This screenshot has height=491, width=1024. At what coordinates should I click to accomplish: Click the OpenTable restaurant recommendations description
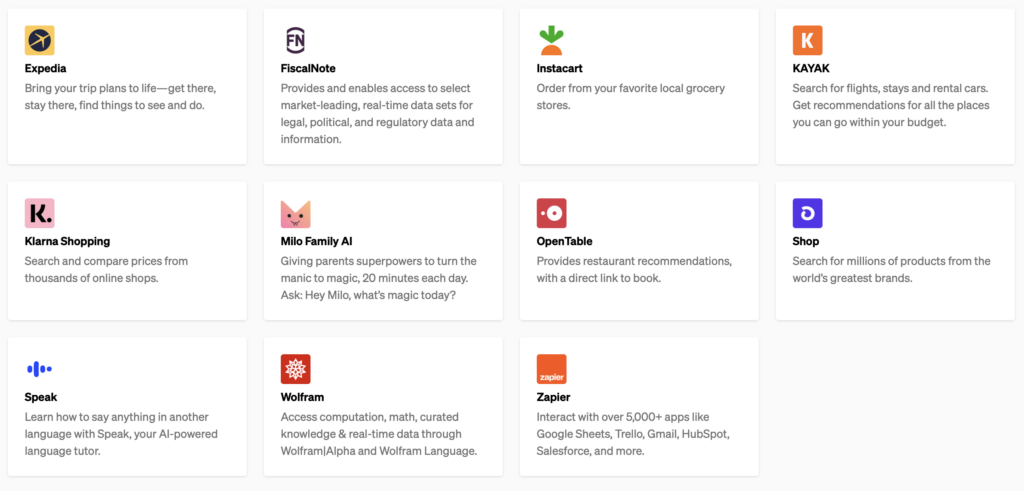click(634, 269)
